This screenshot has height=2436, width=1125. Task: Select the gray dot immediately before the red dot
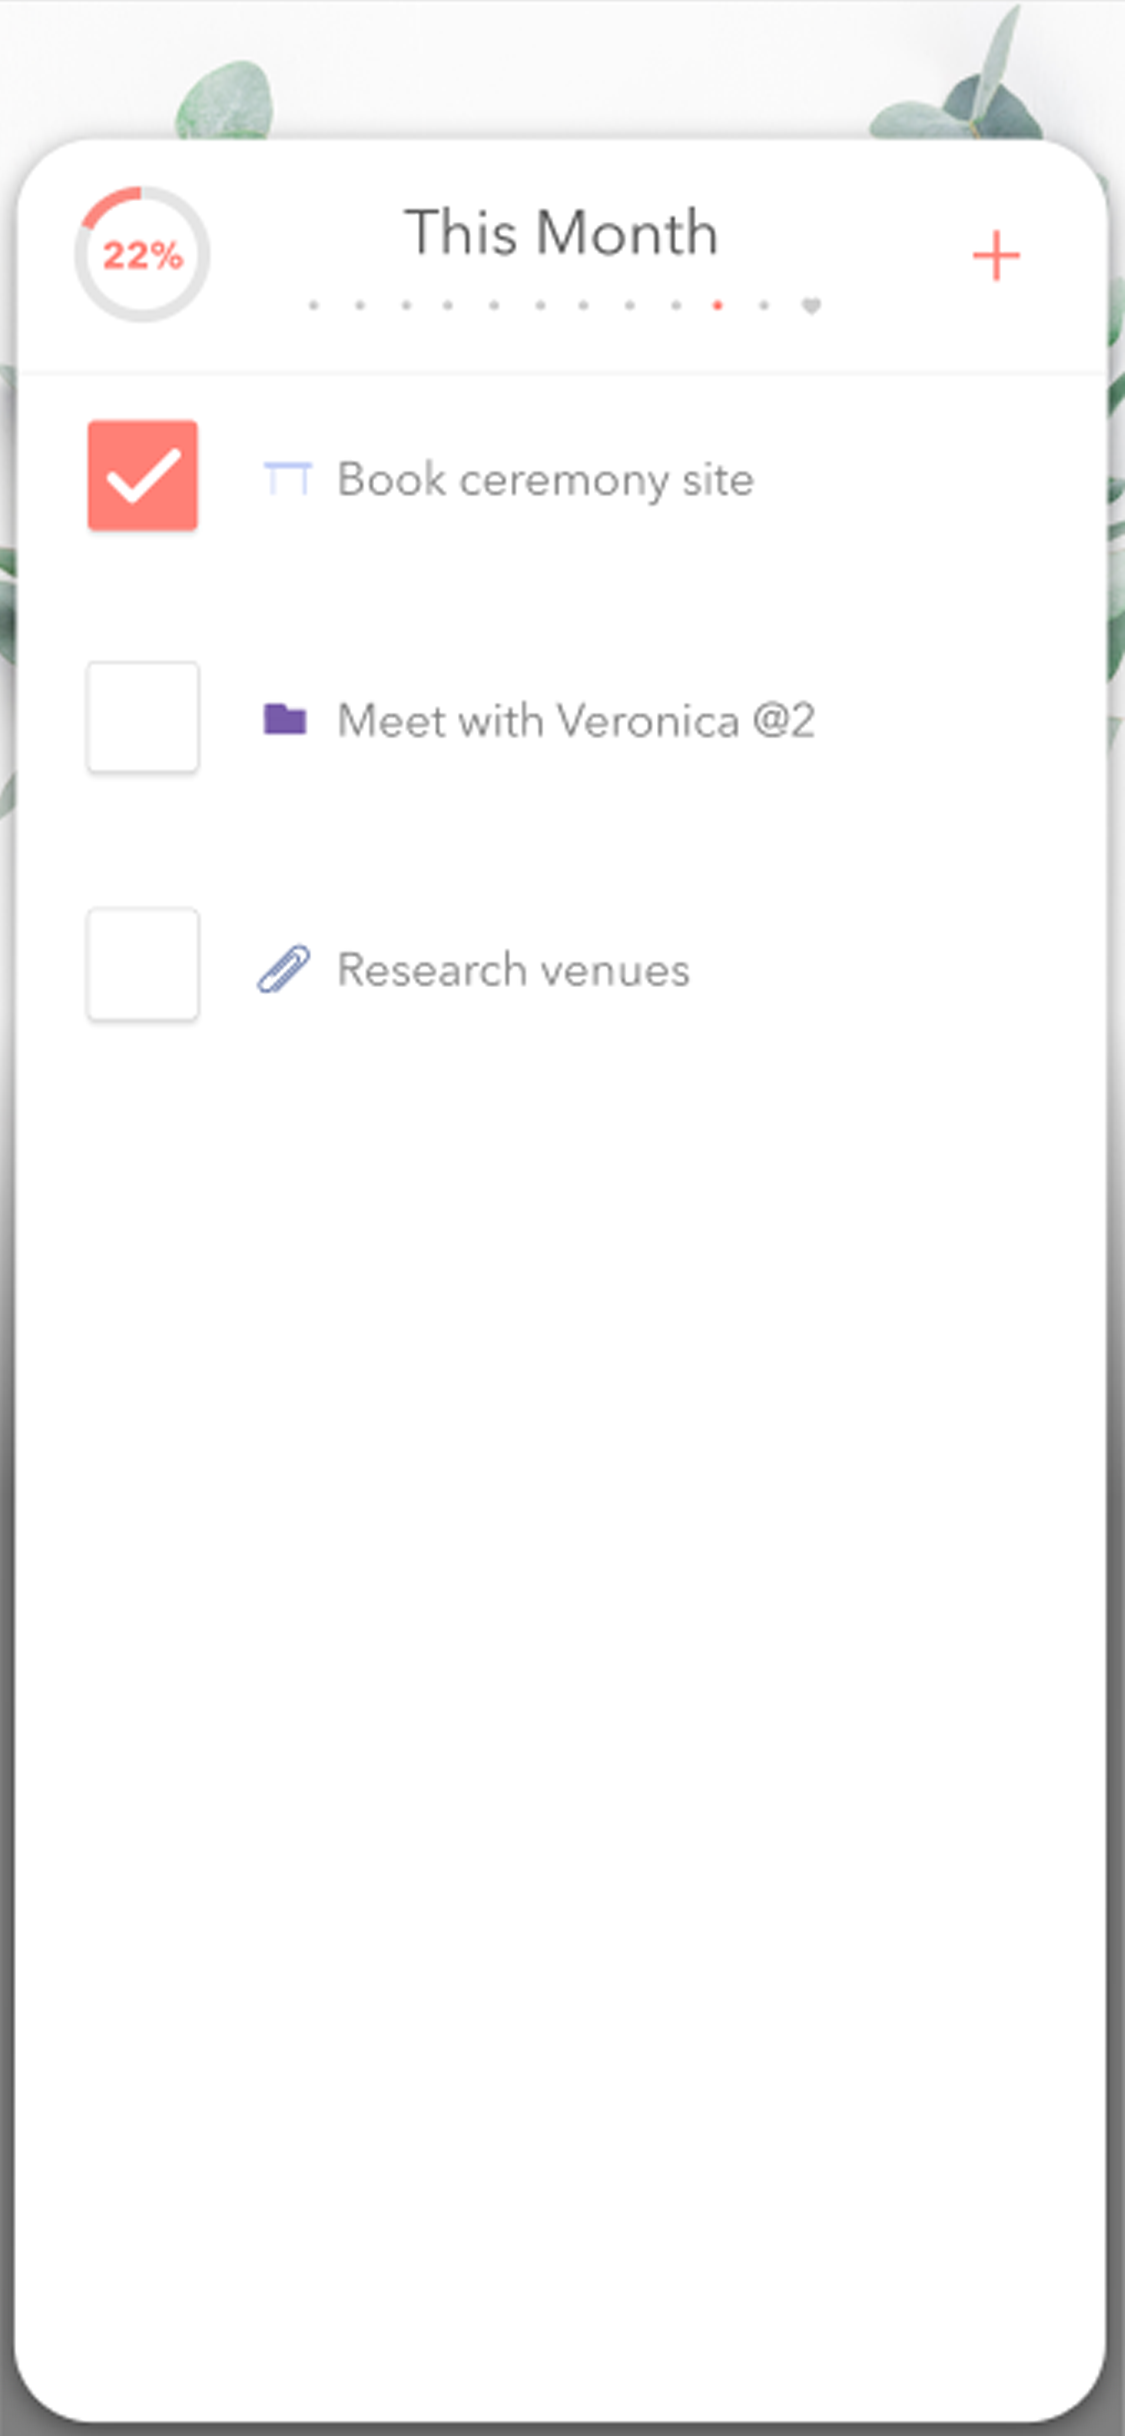click(x=676, y=305)
